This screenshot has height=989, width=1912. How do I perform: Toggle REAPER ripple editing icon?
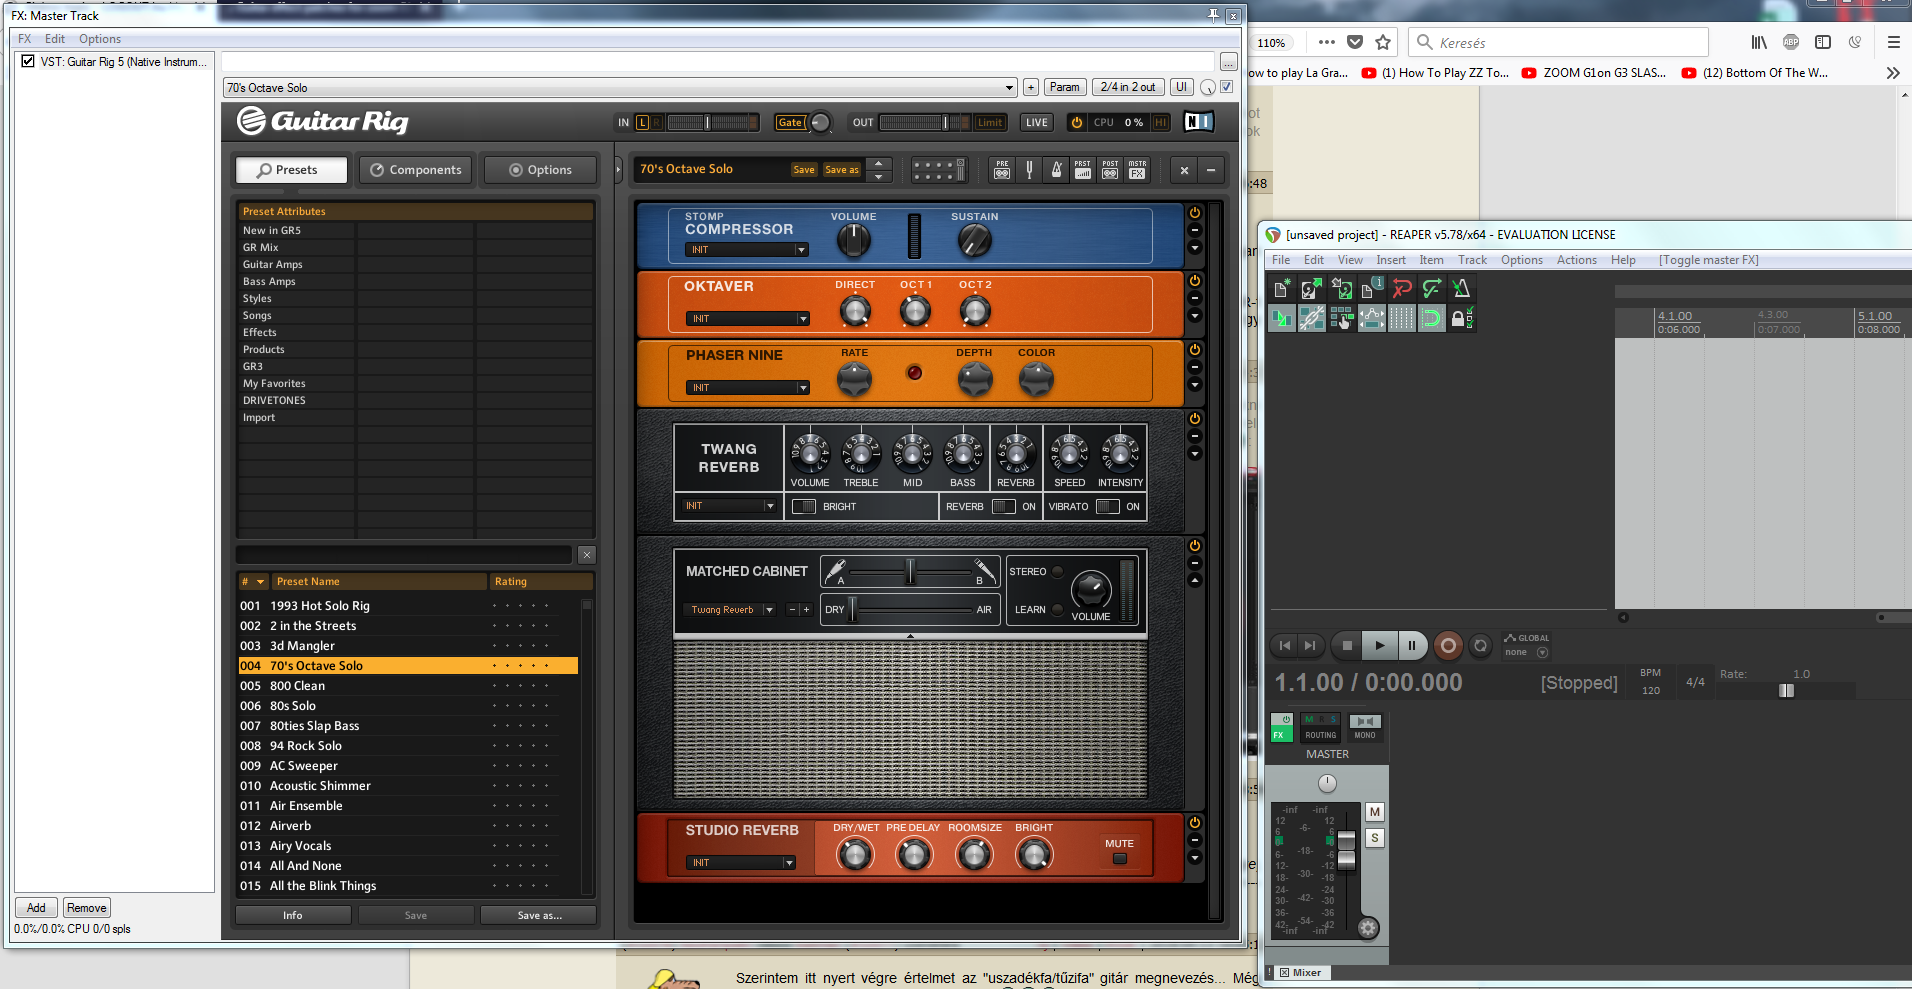click(x=1342, y=319)
